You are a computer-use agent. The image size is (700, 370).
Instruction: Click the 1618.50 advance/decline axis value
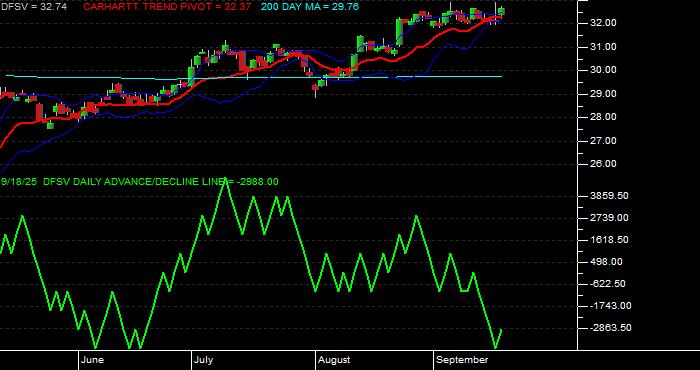click(610, 240)
